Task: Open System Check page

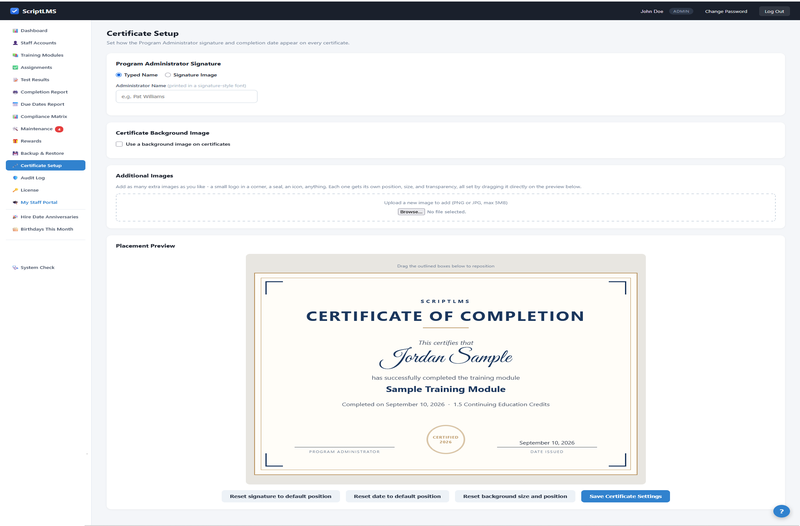Action: [45, 267]
